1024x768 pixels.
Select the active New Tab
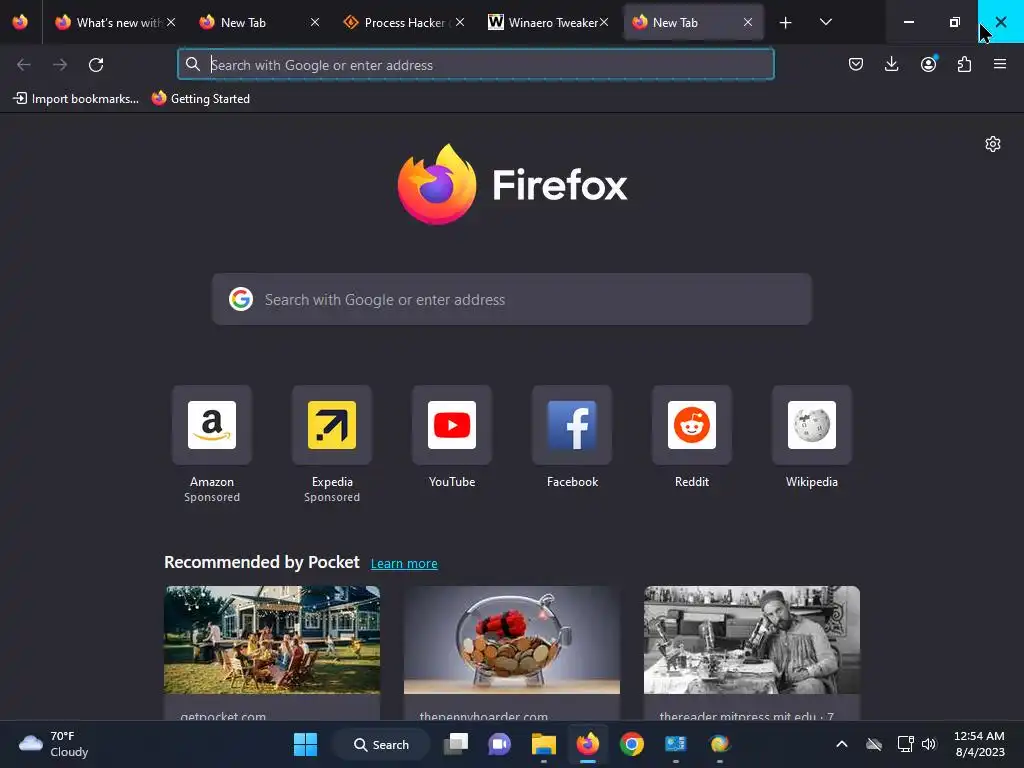(x=692, y=22)
